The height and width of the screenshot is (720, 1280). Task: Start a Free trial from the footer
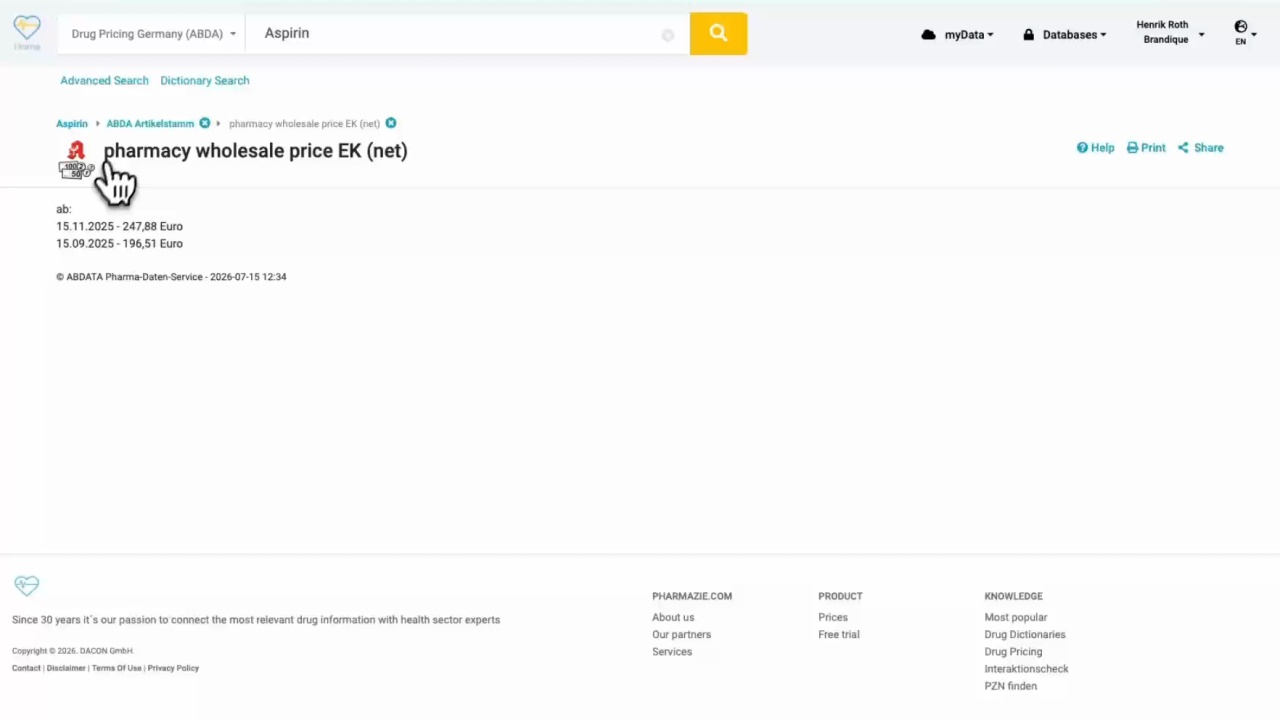pyautogui.click(x=839, y=635)
